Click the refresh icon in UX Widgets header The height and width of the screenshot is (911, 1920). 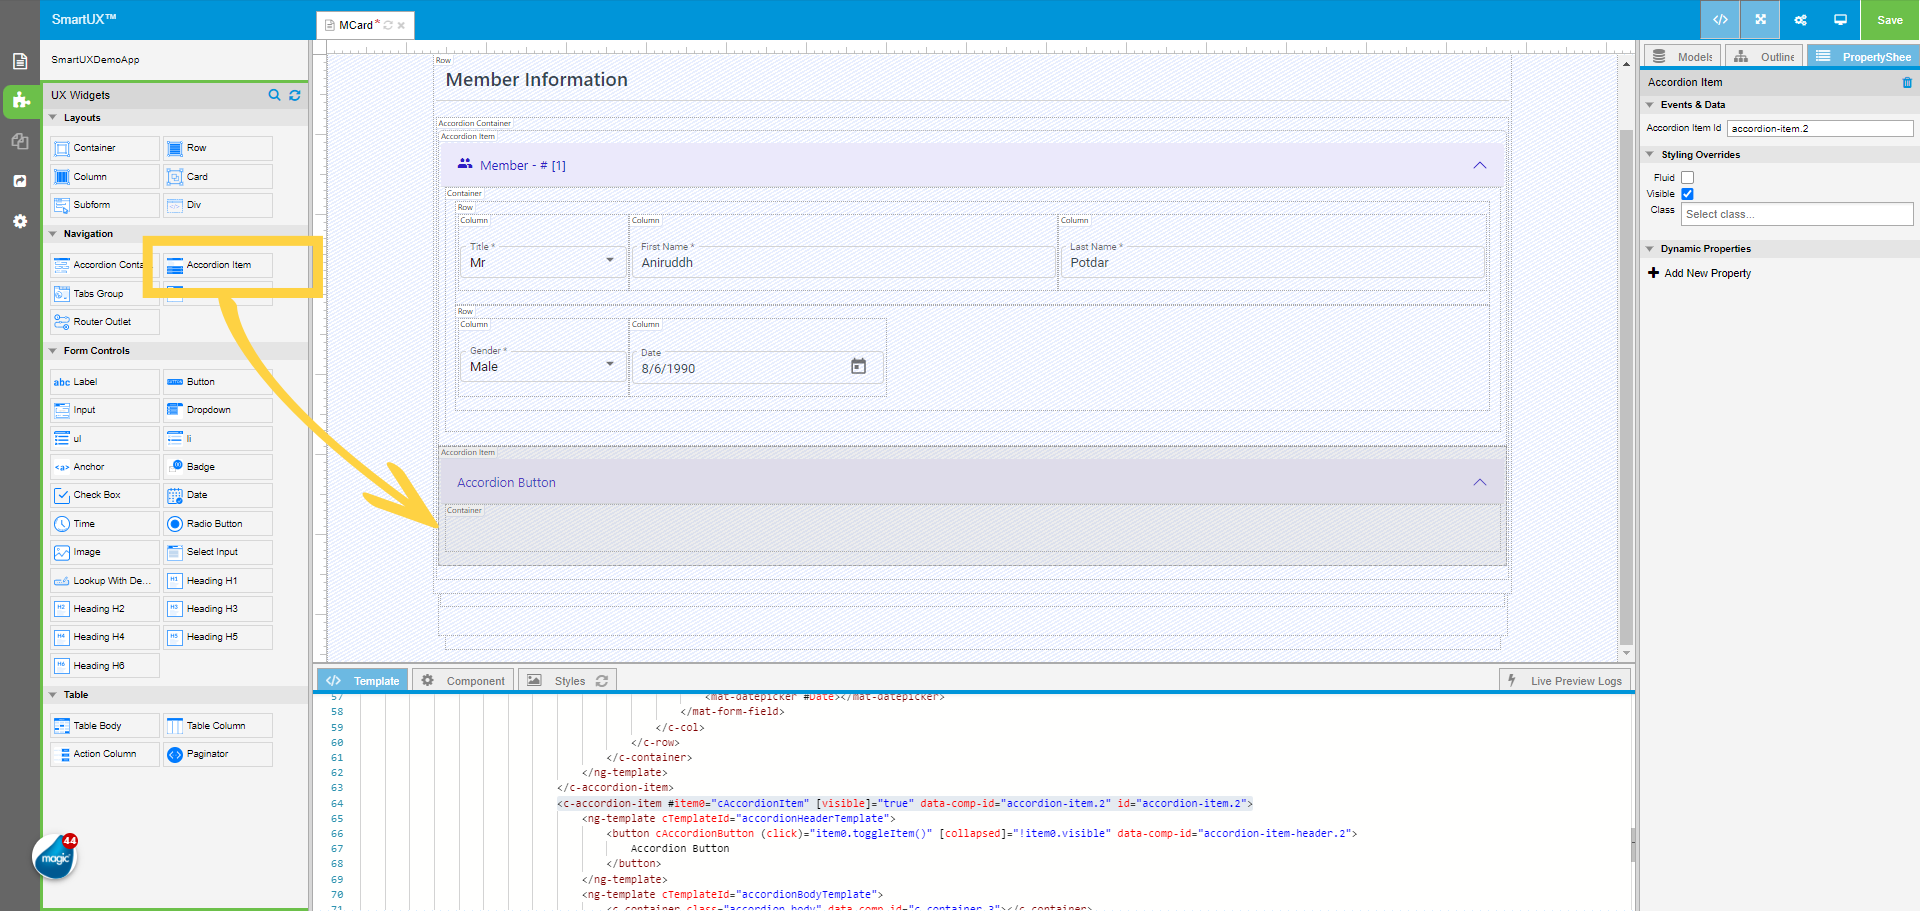click(x=295, y=95)
